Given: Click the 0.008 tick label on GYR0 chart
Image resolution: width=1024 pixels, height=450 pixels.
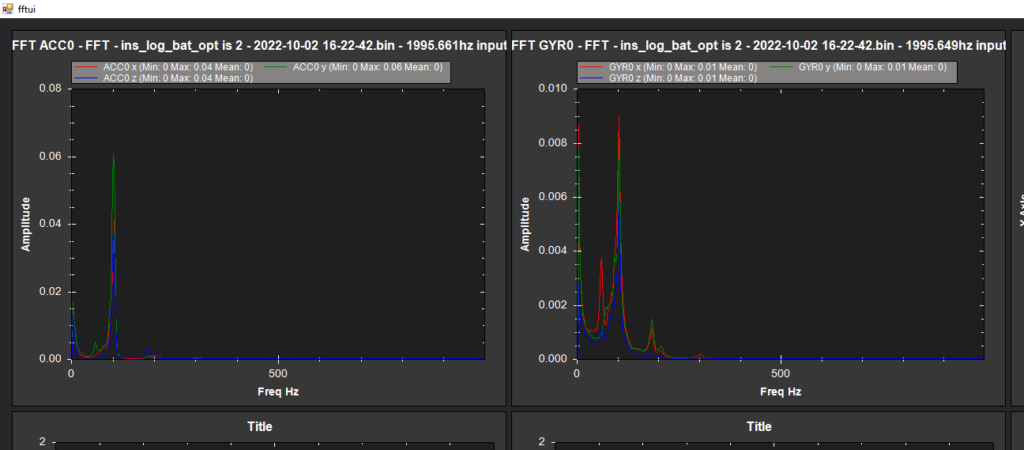Looking at the screenshot, I should click(552, 143).
